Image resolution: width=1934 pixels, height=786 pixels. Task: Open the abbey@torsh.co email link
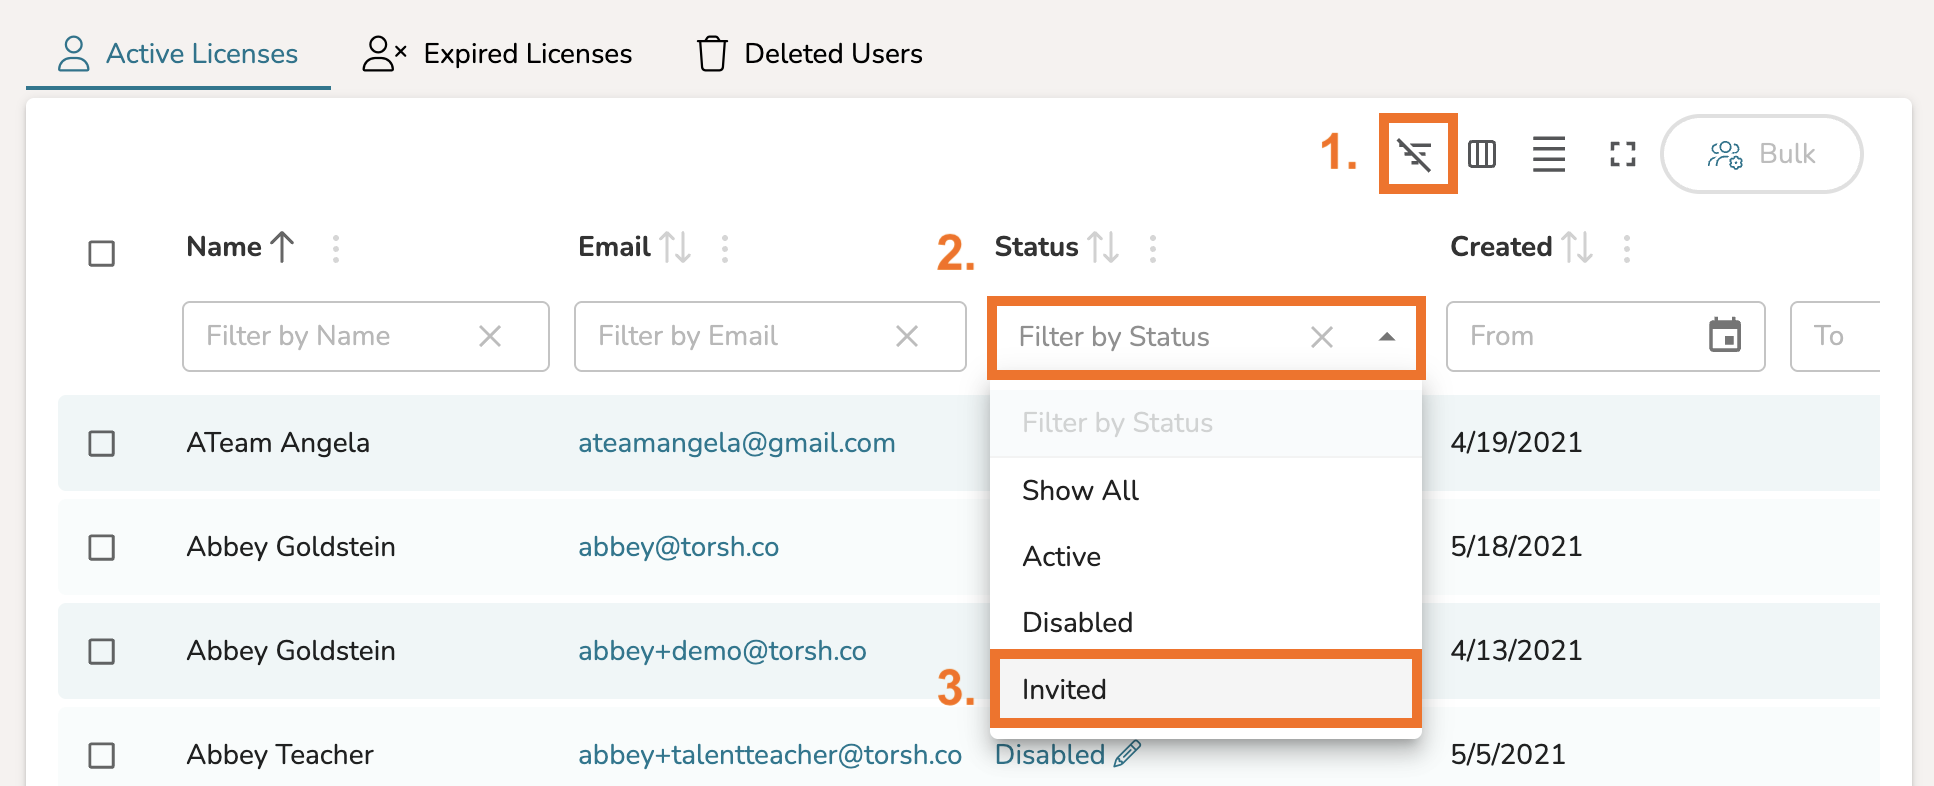[678, 547]
